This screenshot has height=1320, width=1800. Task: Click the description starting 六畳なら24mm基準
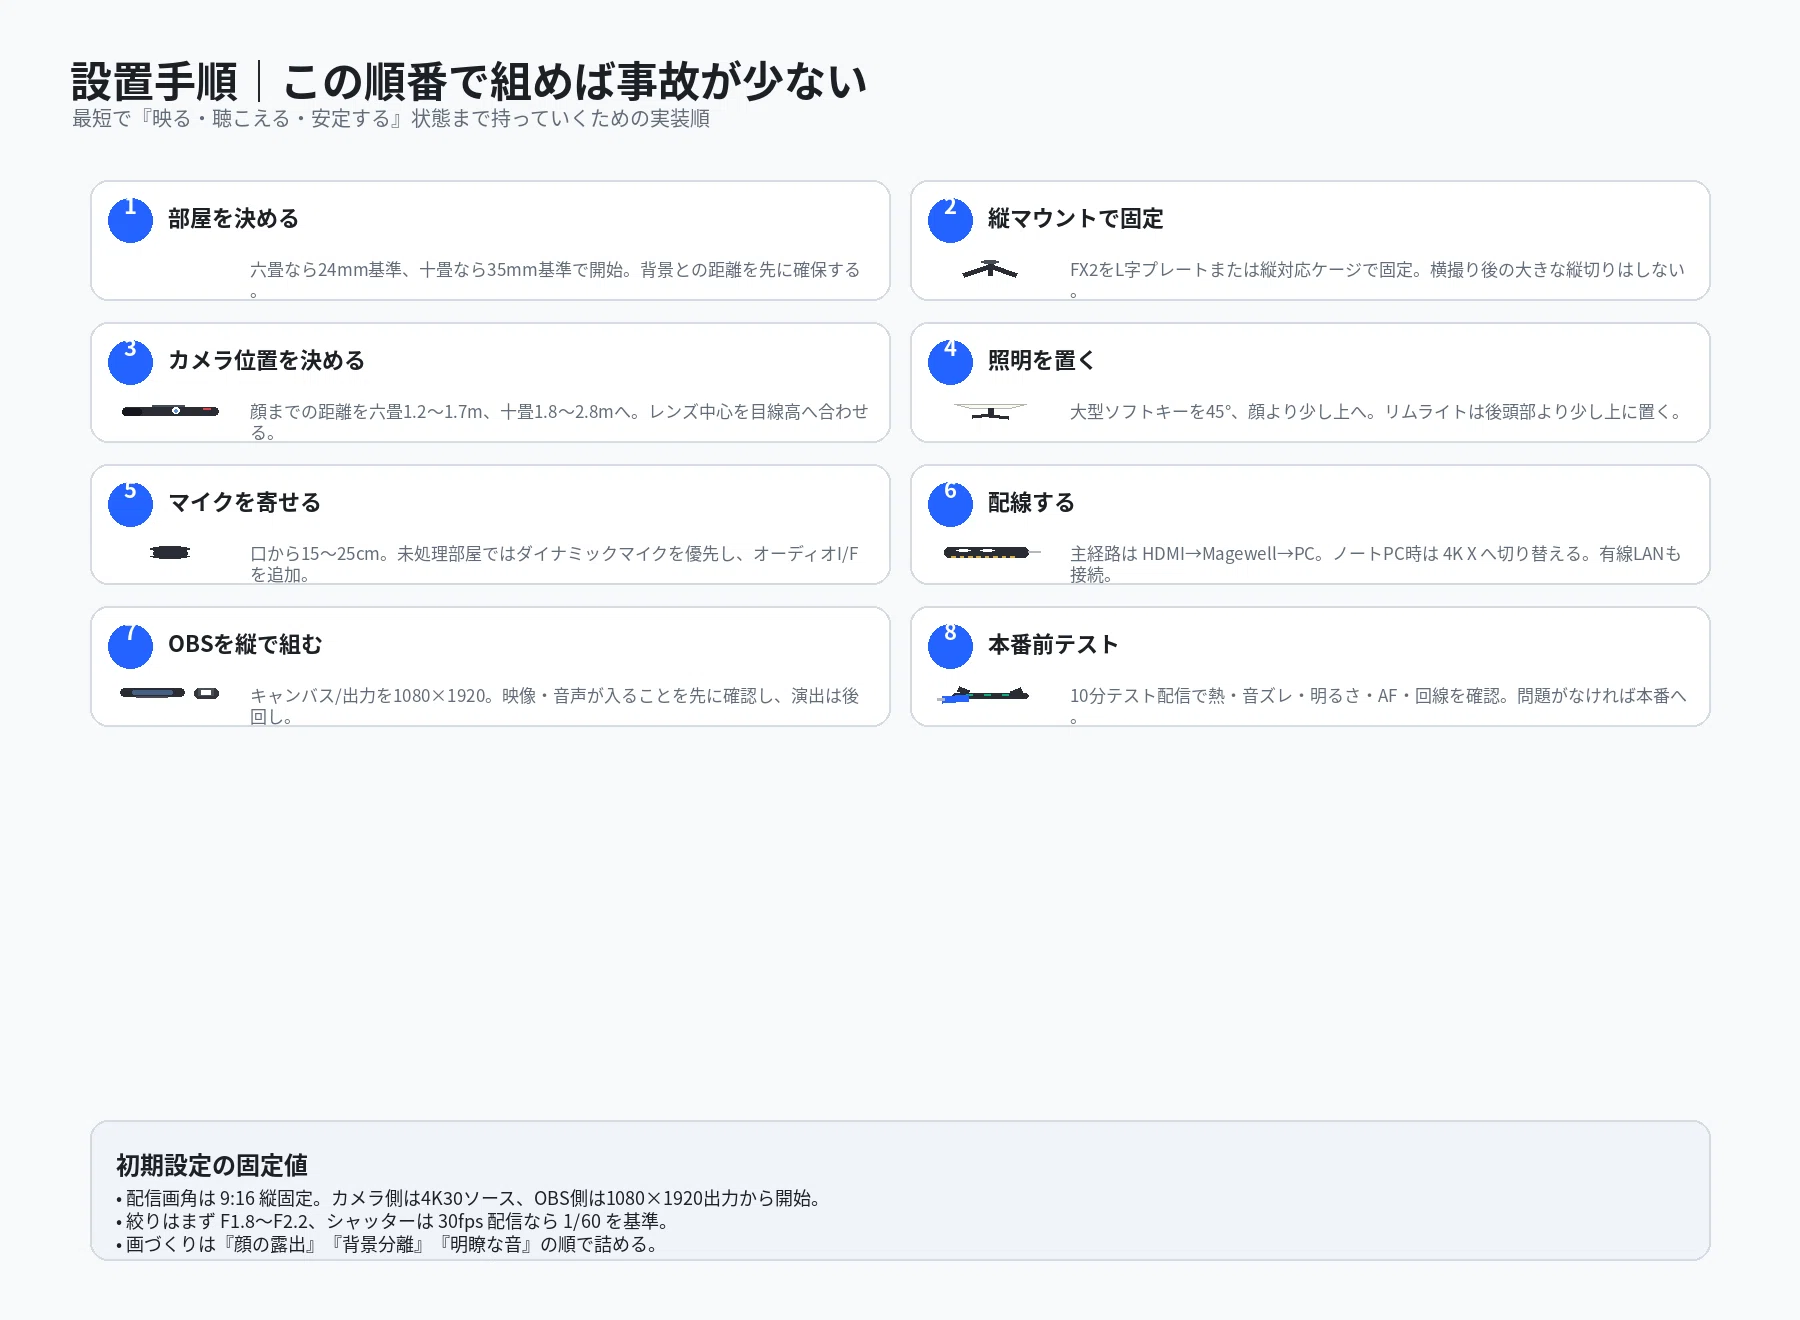tap(556, 280)
